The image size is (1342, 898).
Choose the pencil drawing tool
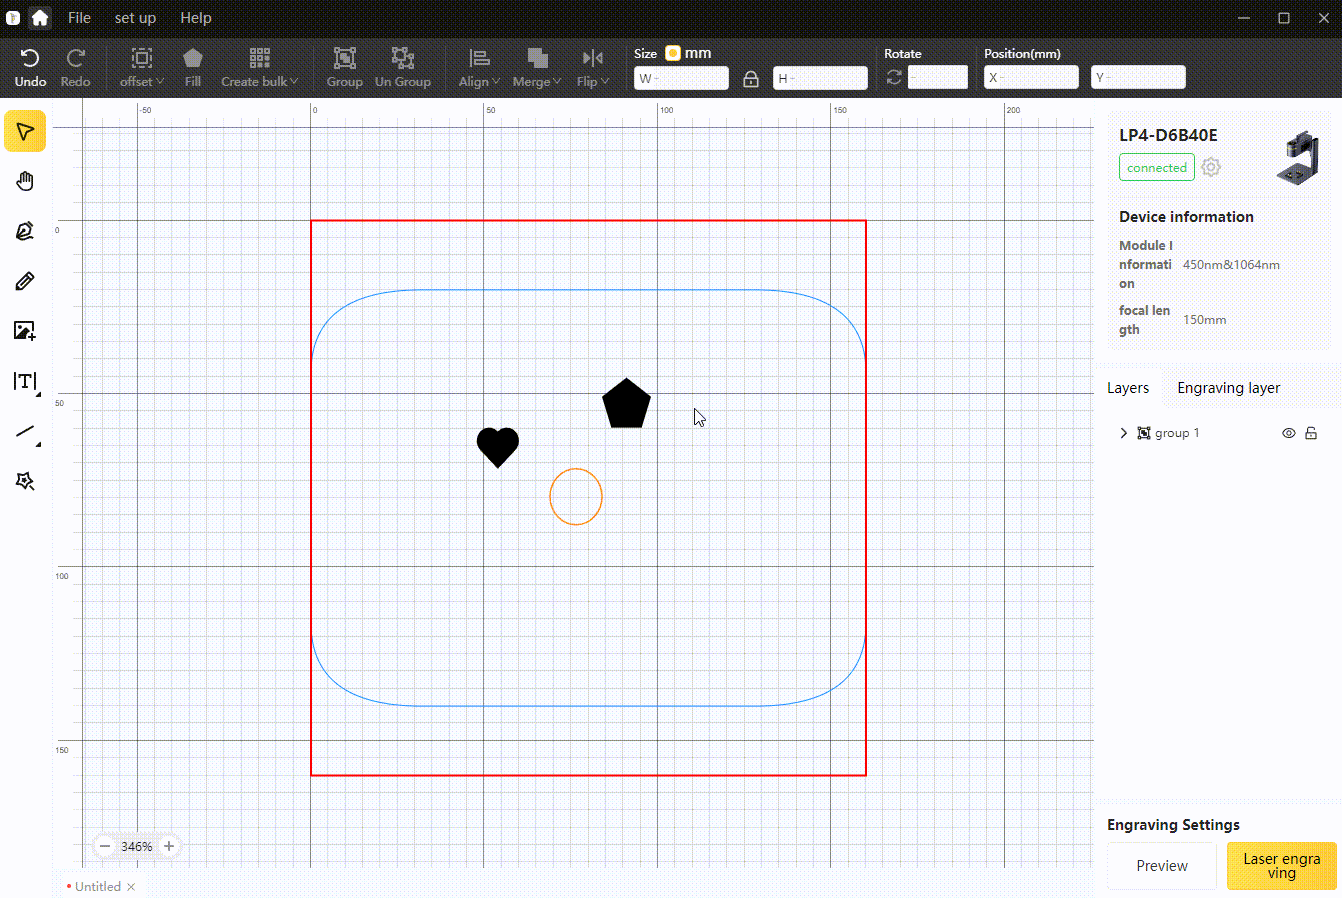pyautogui.click(x=25, y=281)
